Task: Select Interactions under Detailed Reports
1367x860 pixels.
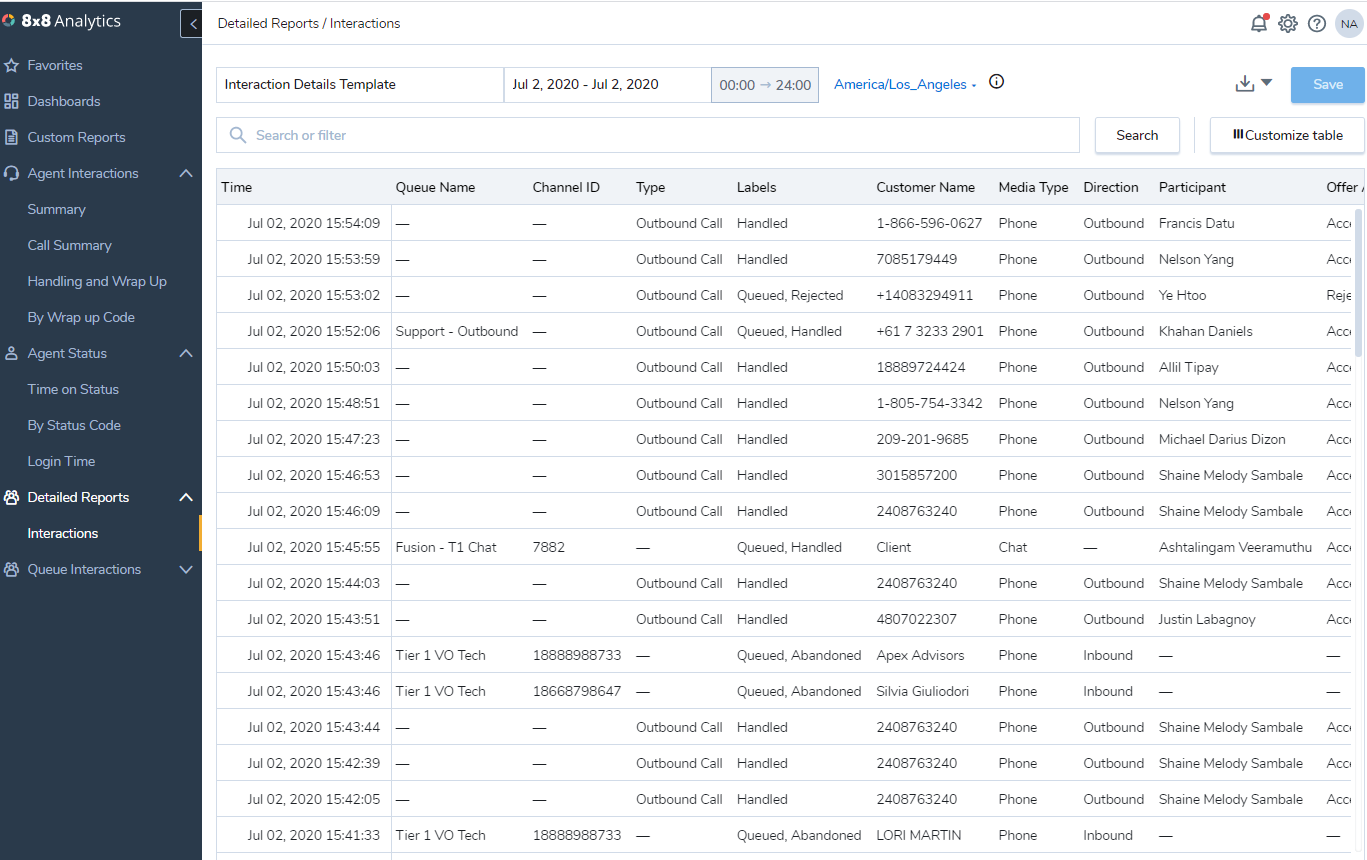Action: (x=63, y=533)
